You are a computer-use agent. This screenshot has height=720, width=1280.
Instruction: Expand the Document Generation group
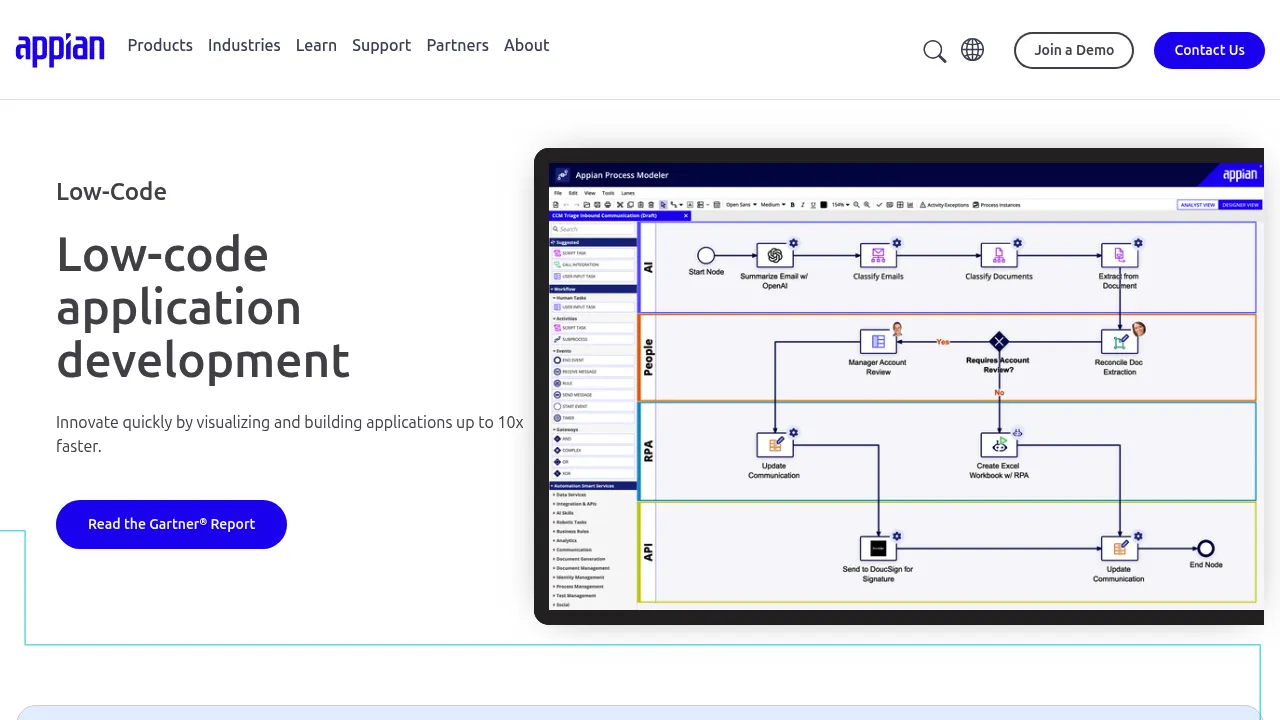tap(577, 559)
